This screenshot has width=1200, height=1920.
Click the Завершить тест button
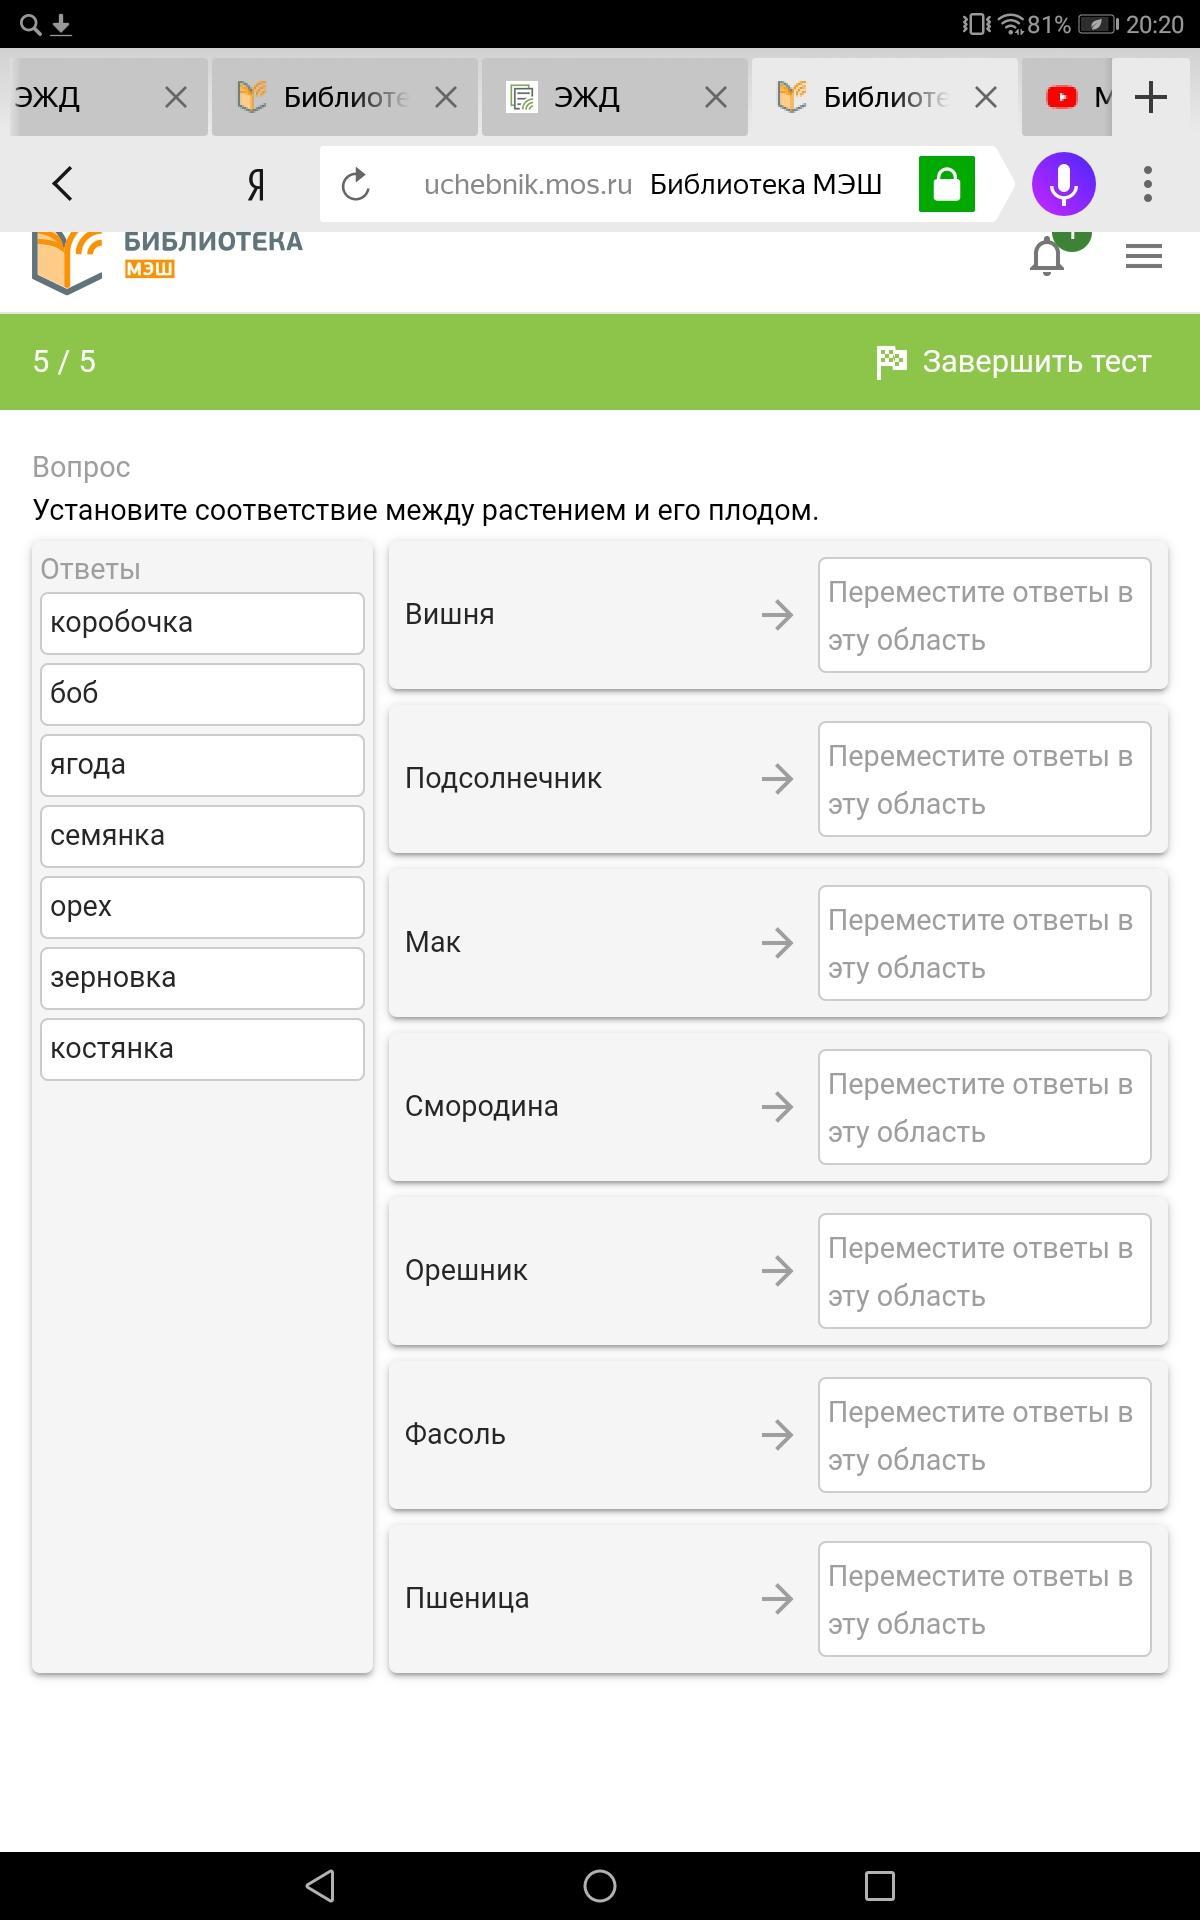click(1013, 362)
